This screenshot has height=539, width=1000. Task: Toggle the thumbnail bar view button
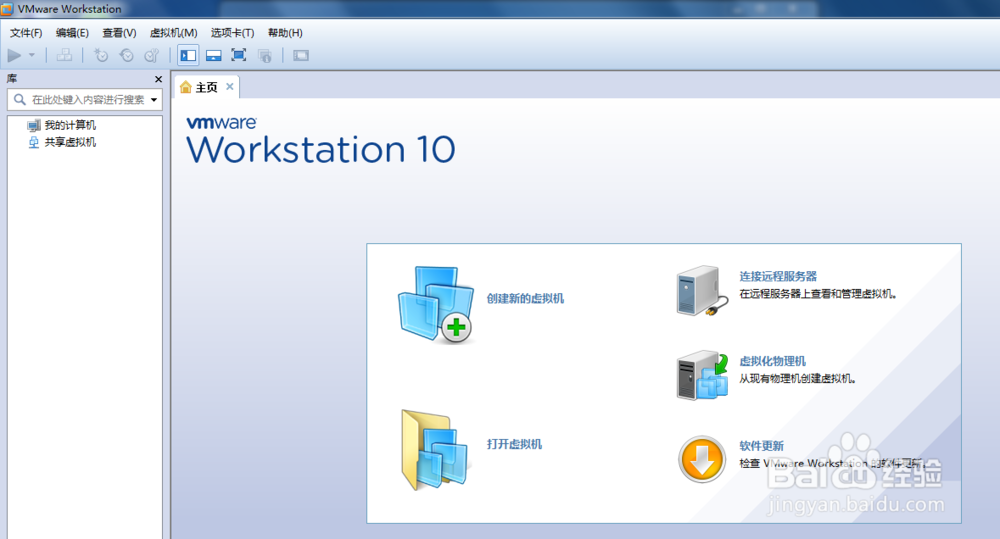point(214,55)
